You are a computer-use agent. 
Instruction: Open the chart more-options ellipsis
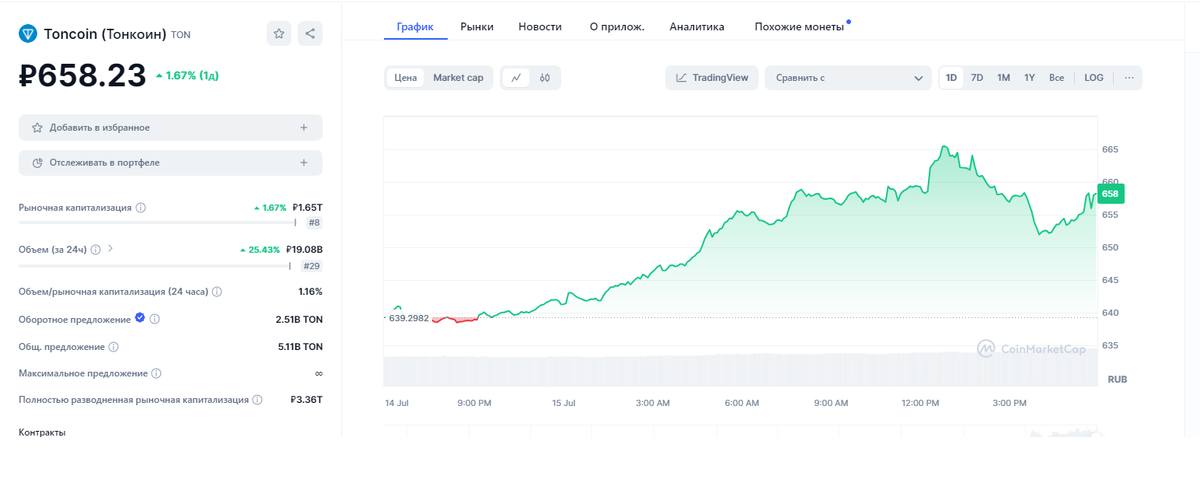tap(1129, 77)
